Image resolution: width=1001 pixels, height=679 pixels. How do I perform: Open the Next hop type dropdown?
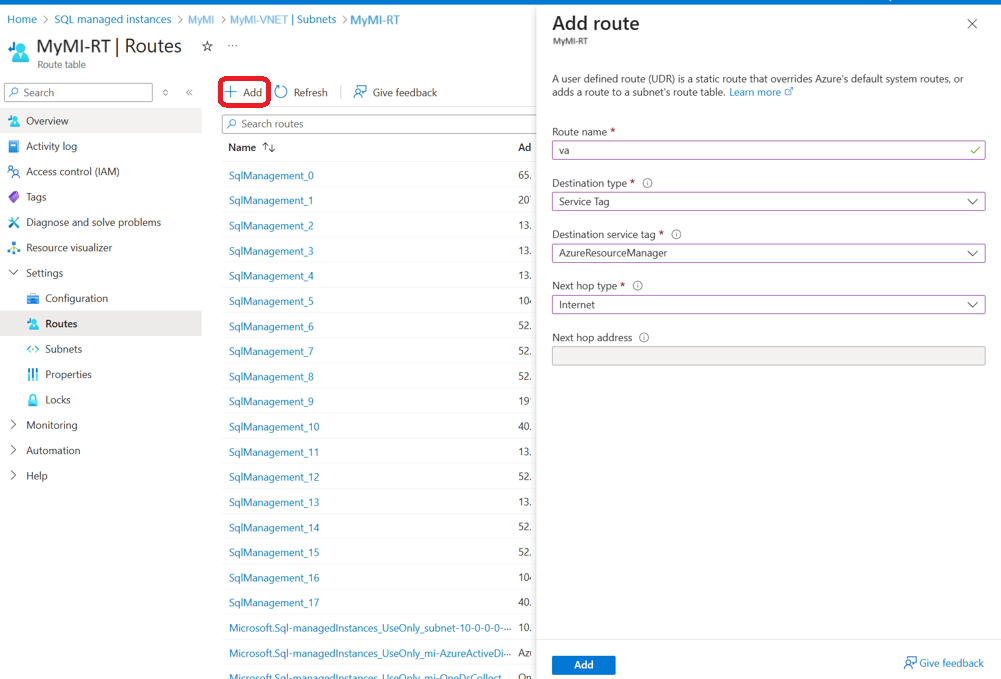click(x=768, y=304)
